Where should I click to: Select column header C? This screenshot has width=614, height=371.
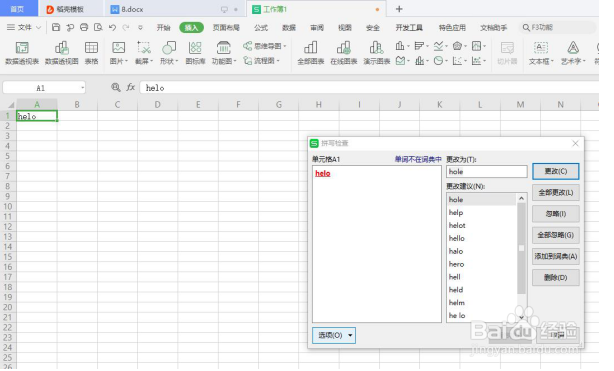pos(117,105)
